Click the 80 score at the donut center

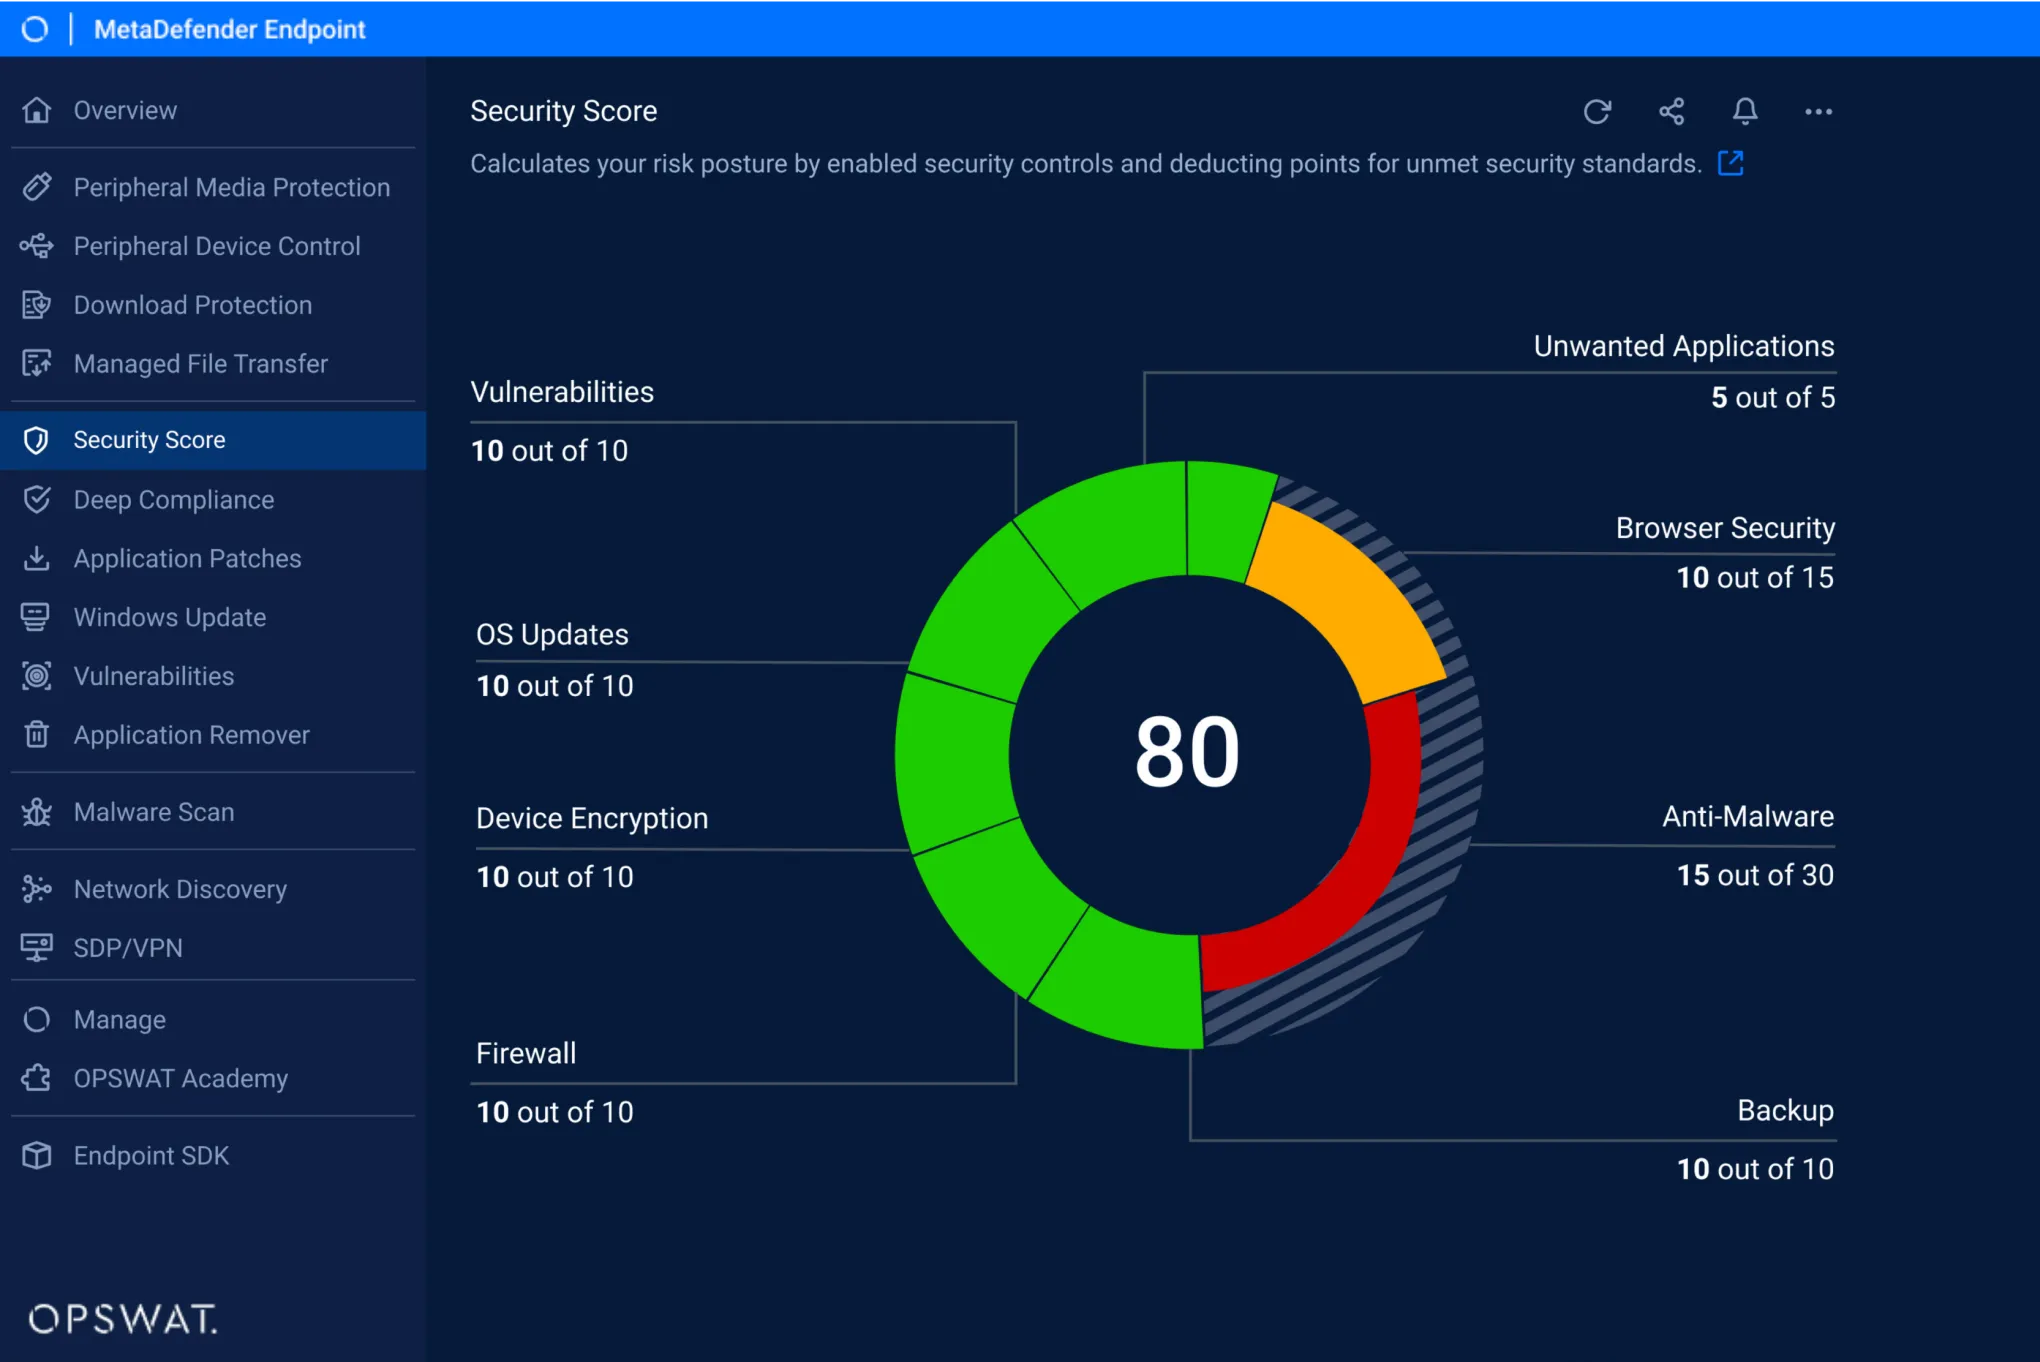[1187, 752]
